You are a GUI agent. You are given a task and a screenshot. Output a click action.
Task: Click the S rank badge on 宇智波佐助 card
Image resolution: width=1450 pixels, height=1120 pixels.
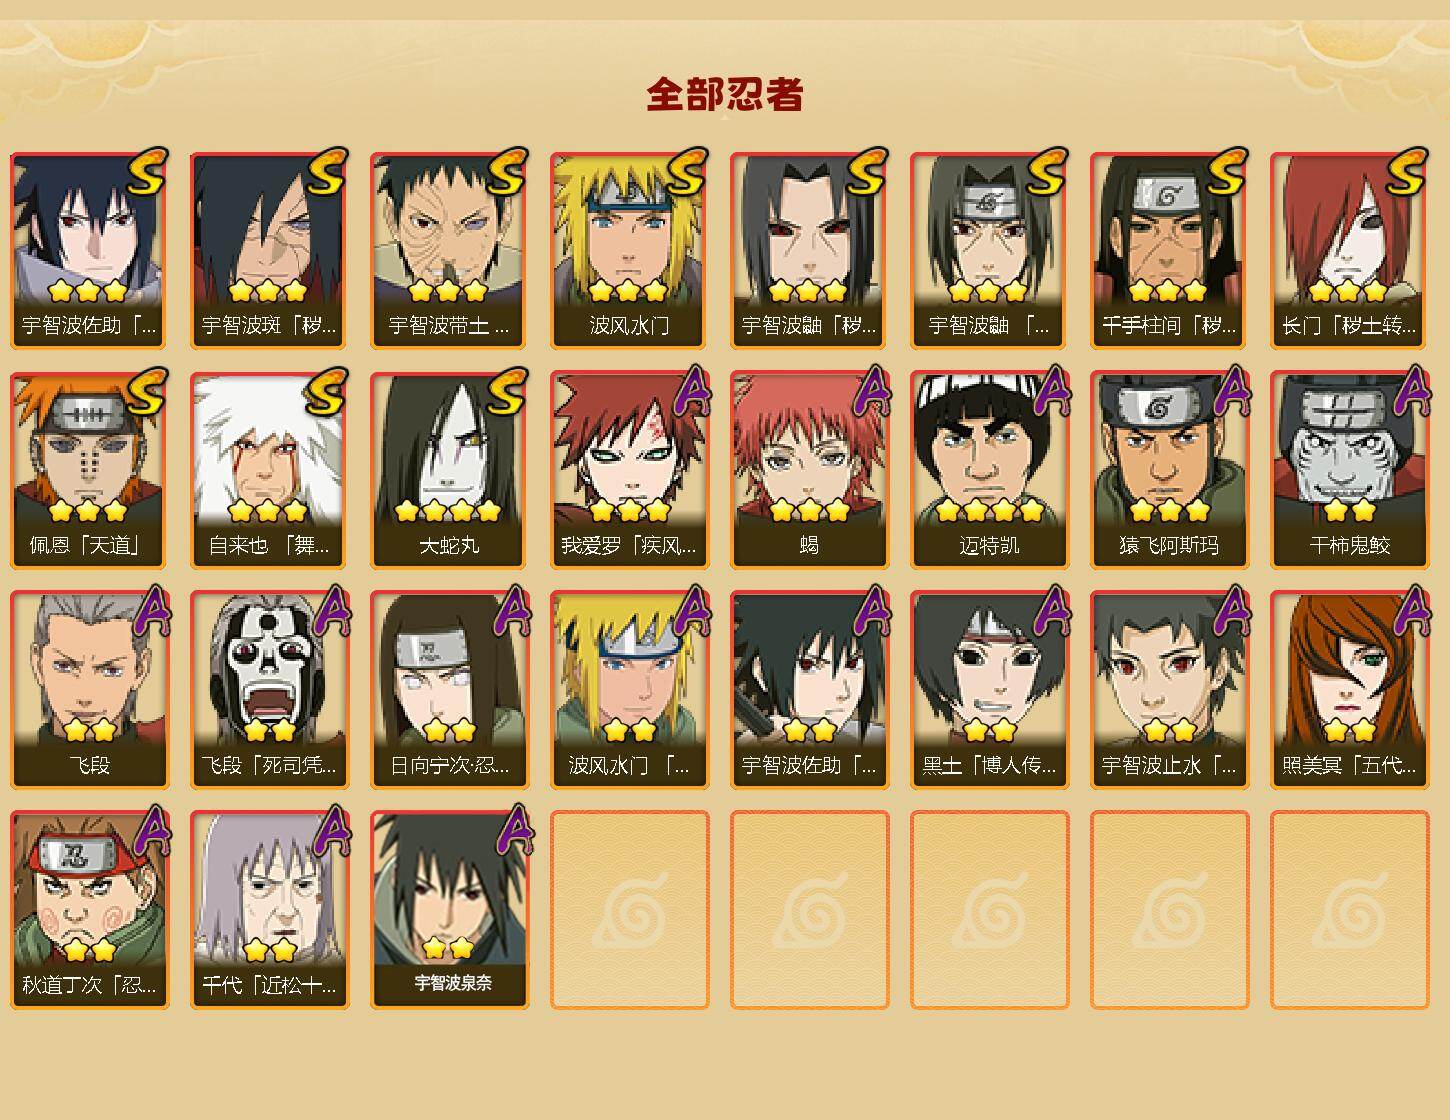click(146, 171)
